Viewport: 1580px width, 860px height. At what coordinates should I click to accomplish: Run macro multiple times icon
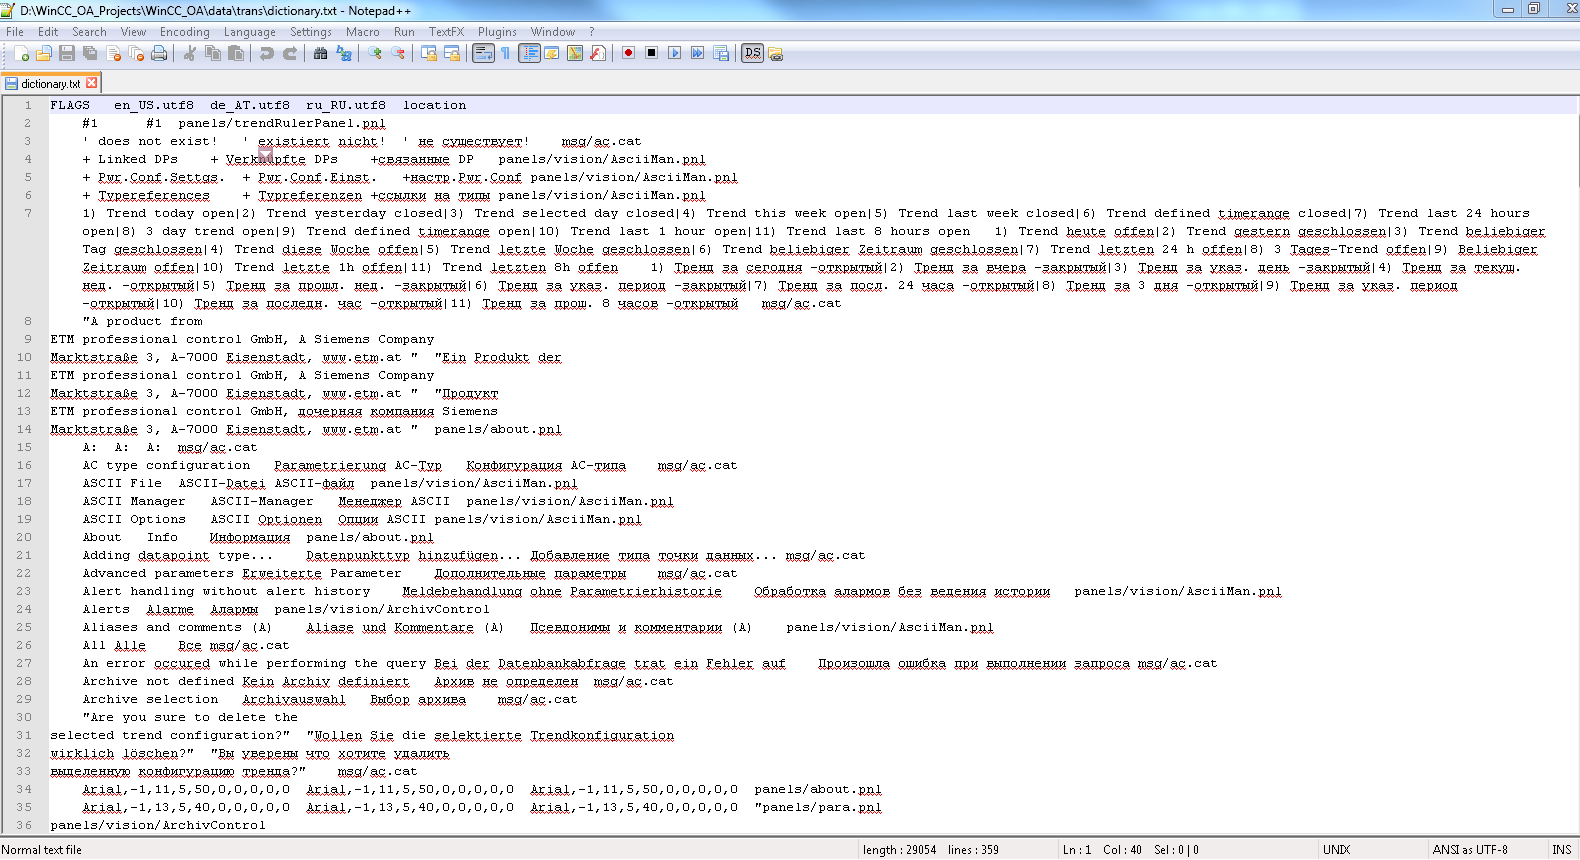coord(697,53)
